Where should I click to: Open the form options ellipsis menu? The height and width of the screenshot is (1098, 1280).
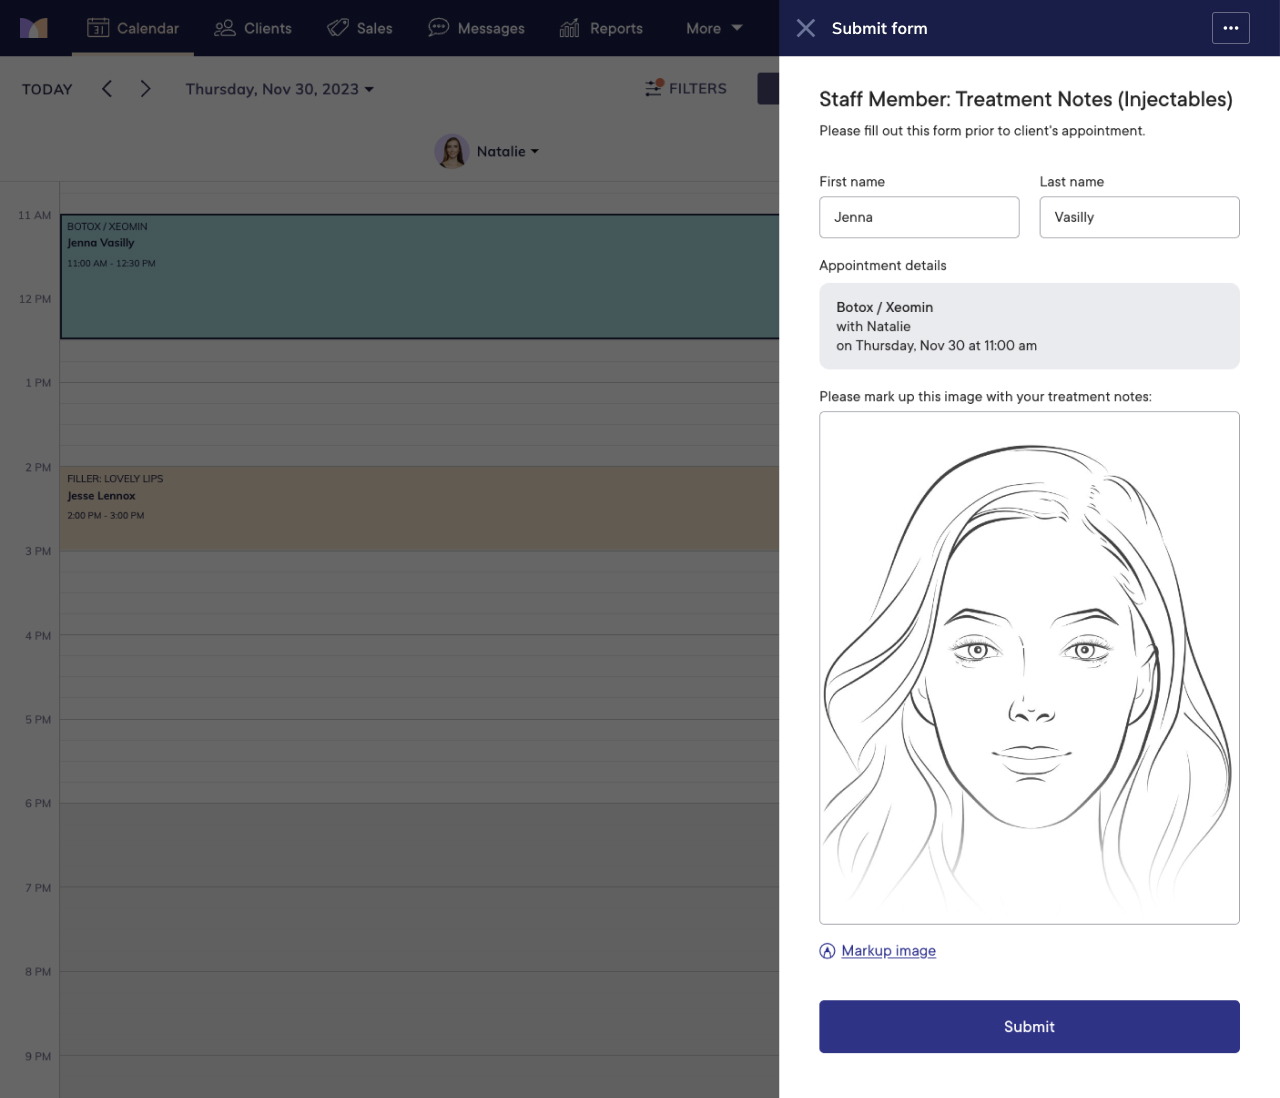pyautogui.click(x=1231, y=28)
